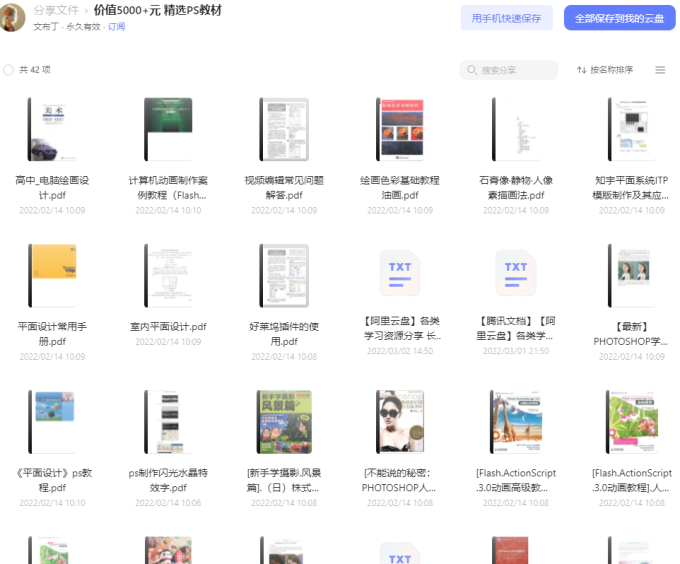Expand the 按名称排序 sort dropdown
Screen dimensions: 680x564
click(x=611, y=70)
